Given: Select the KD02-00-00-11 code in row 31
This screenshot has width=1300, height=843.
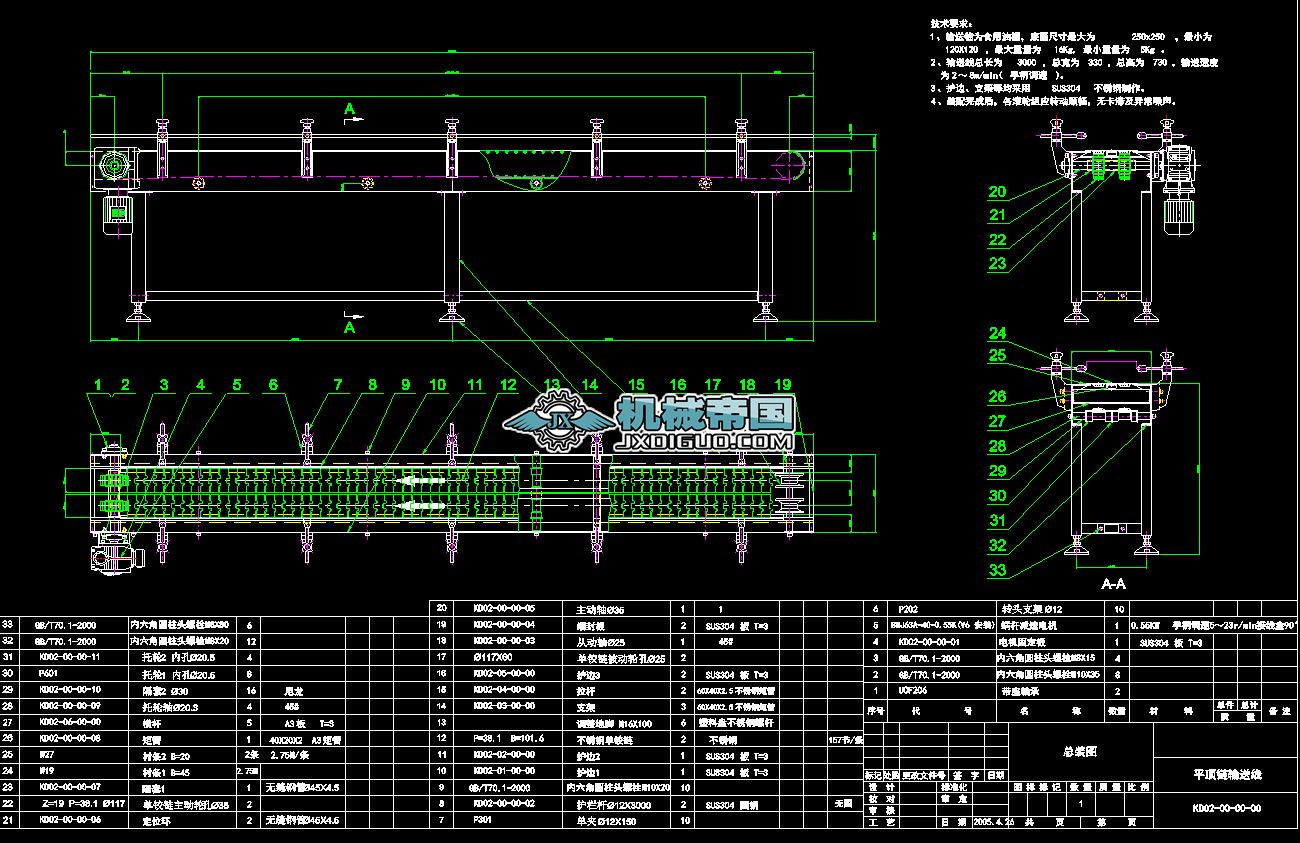Looking at the screenshot, I should (x=69, y=657).
